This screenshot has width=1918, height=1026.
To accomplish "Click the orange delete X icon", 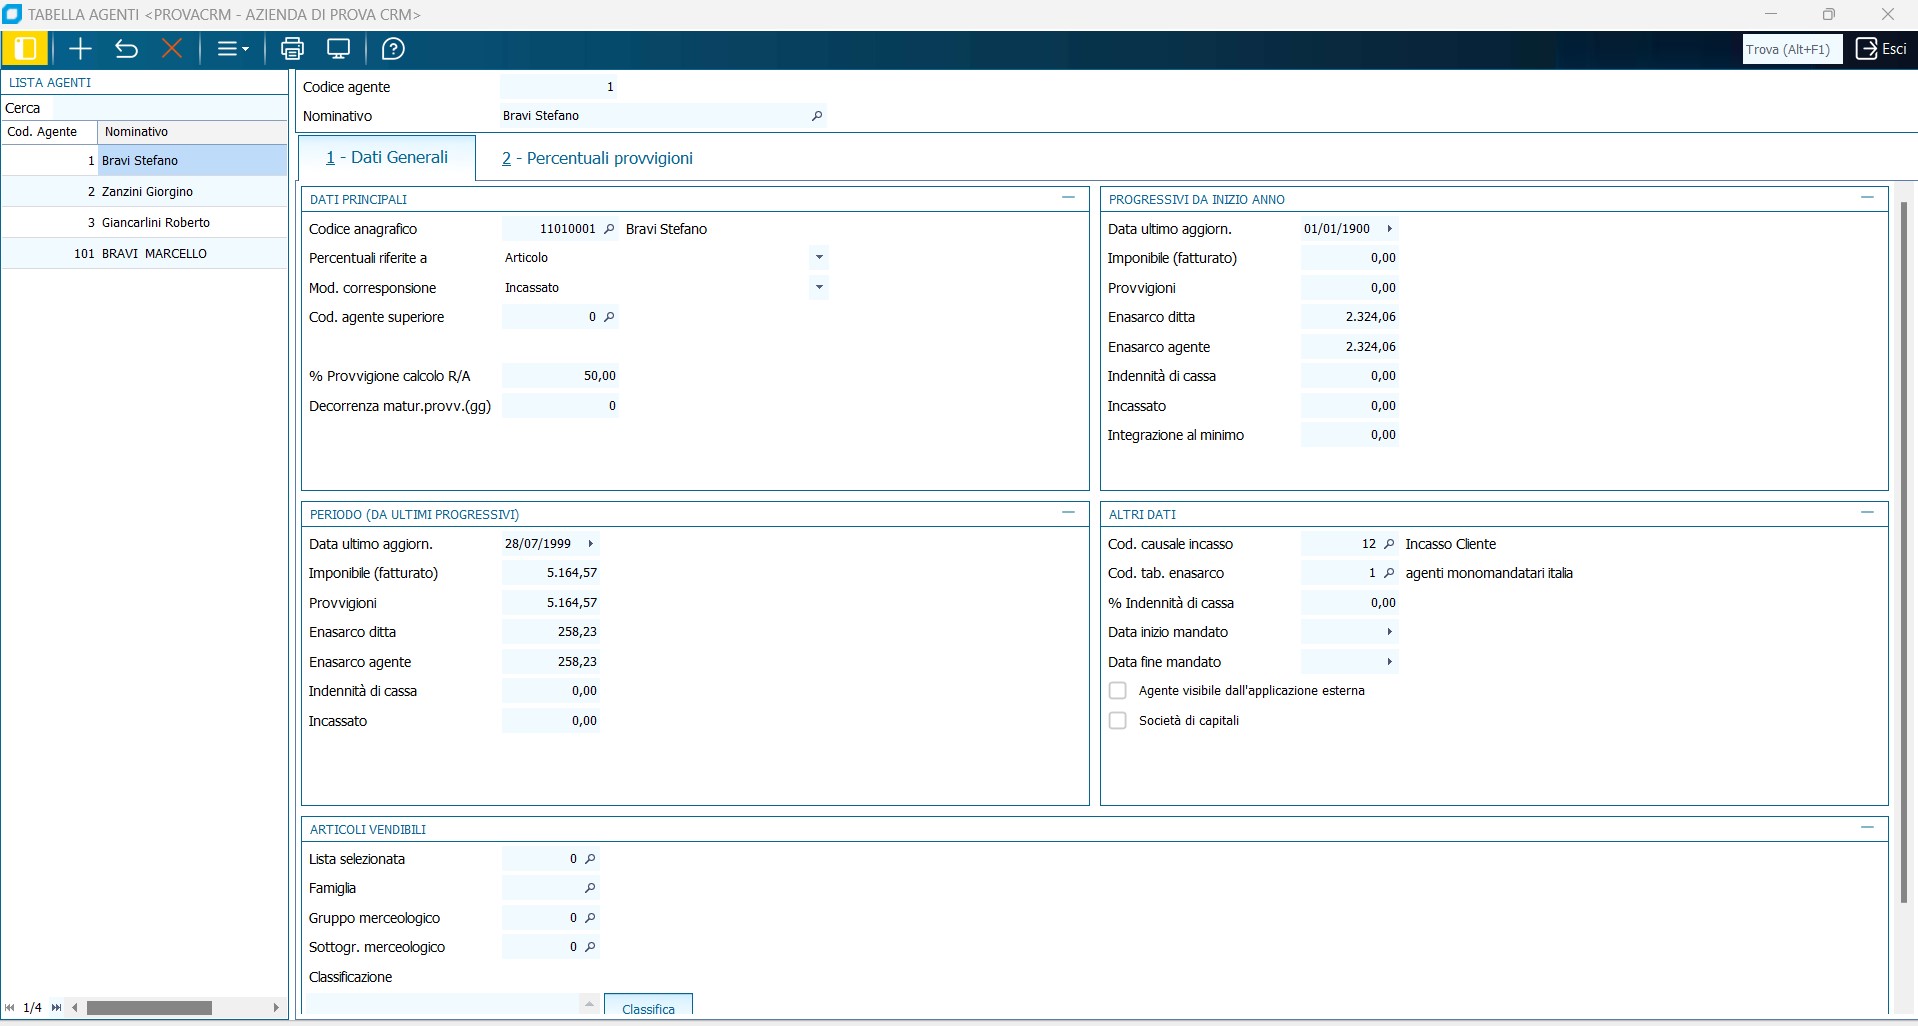I will pyautogui.click(x=172, y=49).
